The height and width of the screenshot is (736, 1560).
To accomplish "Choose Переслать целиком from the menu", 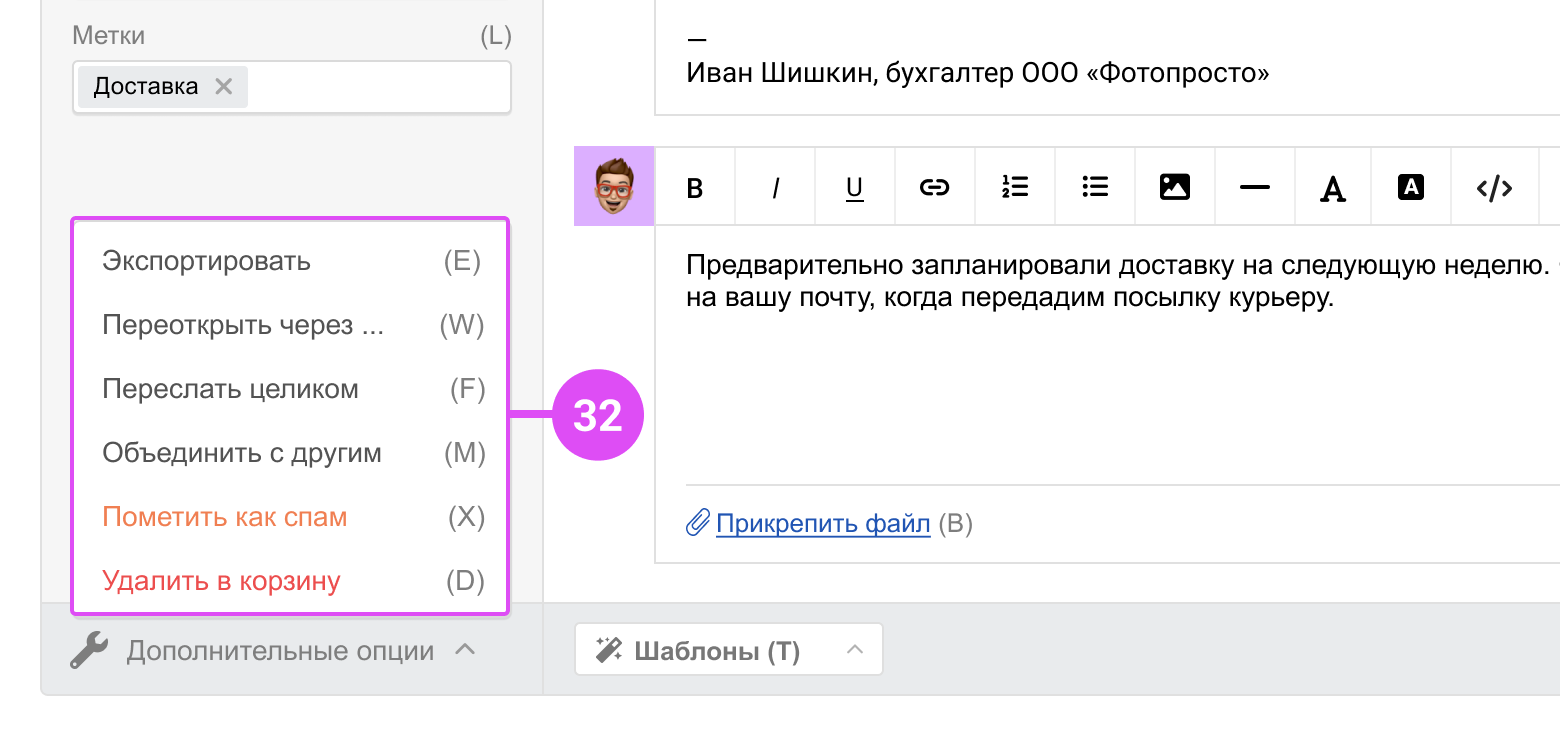I will 291,390.
